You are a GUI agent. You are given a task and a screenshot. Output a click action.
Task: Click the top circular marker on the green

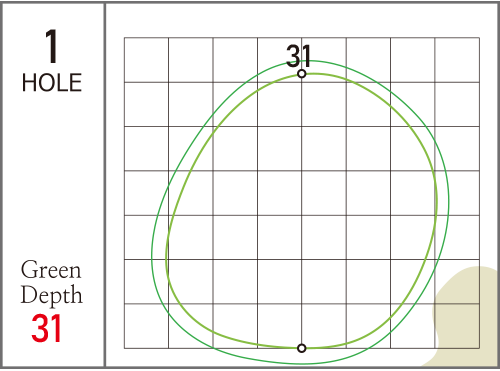click(302, 74)
